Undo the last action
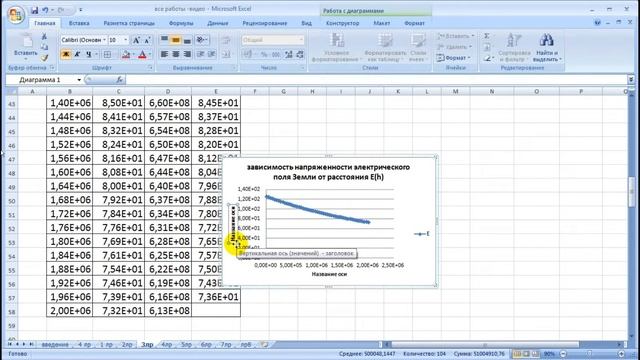Viewport: 640px width, 360px height. (x=45, y=10)
